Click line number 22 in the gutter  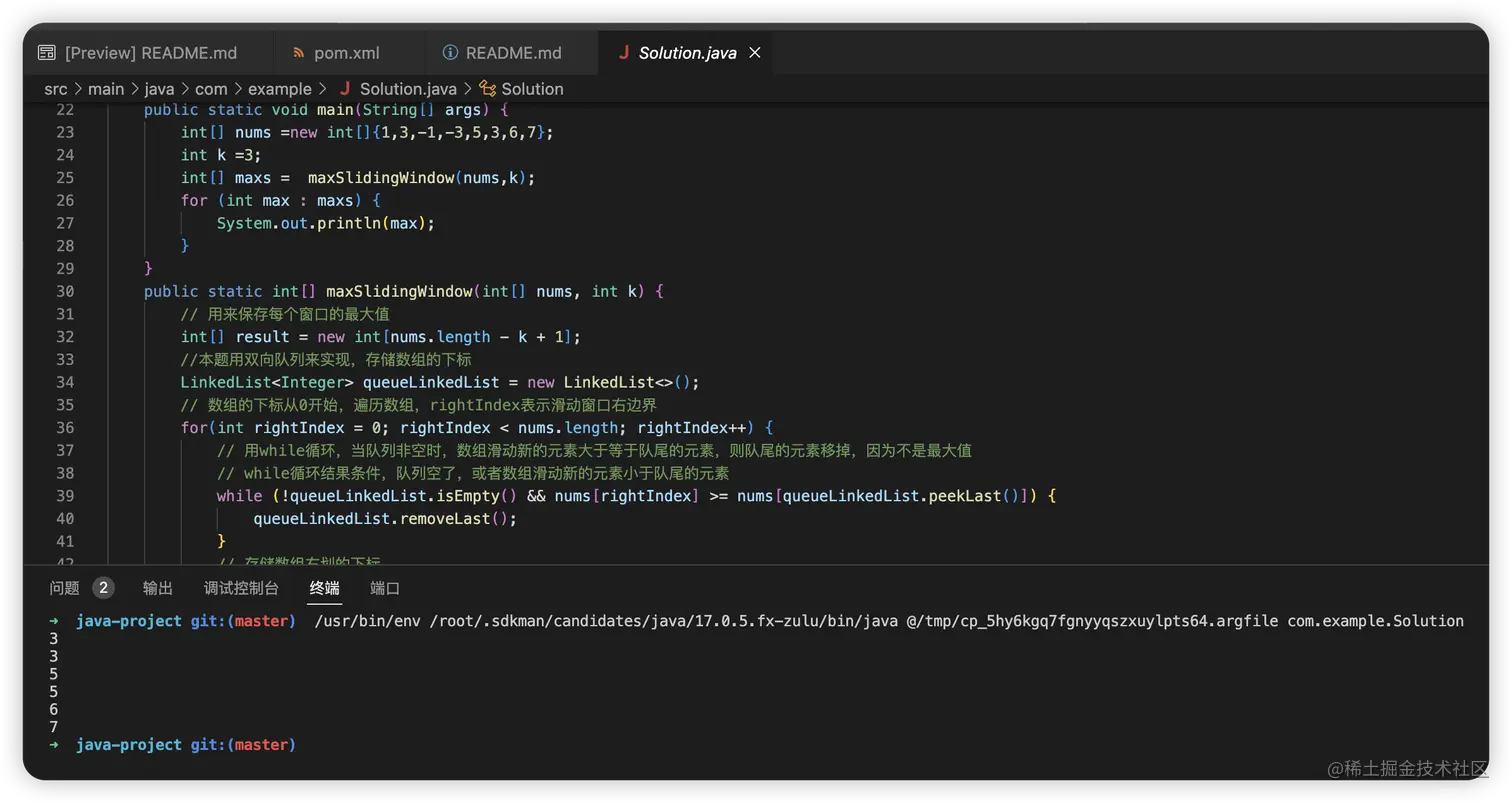tap(65, 109)
